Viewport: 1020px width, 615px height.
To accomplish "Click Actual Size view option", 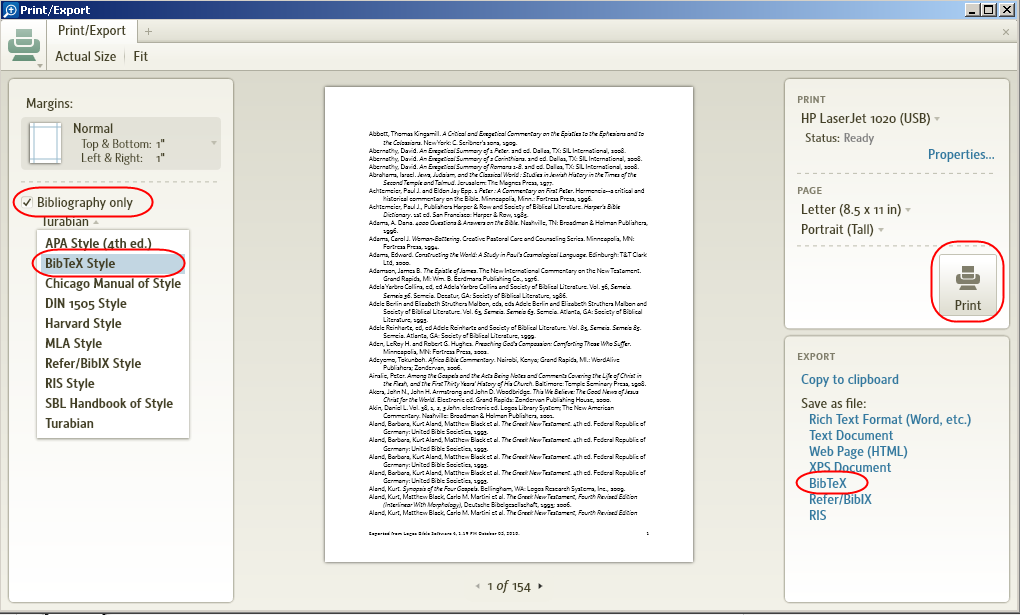I will 85,57.
